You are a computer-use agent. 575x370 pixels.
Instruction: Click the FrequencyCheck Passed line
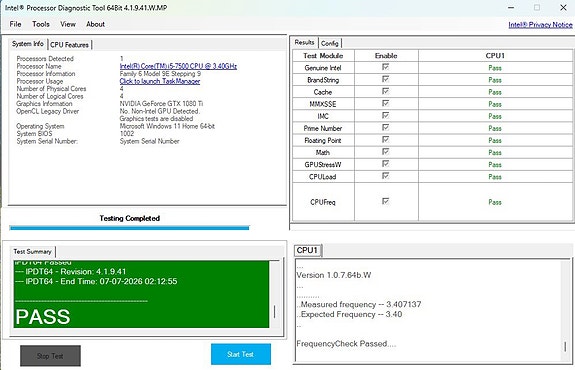point(346,344)
